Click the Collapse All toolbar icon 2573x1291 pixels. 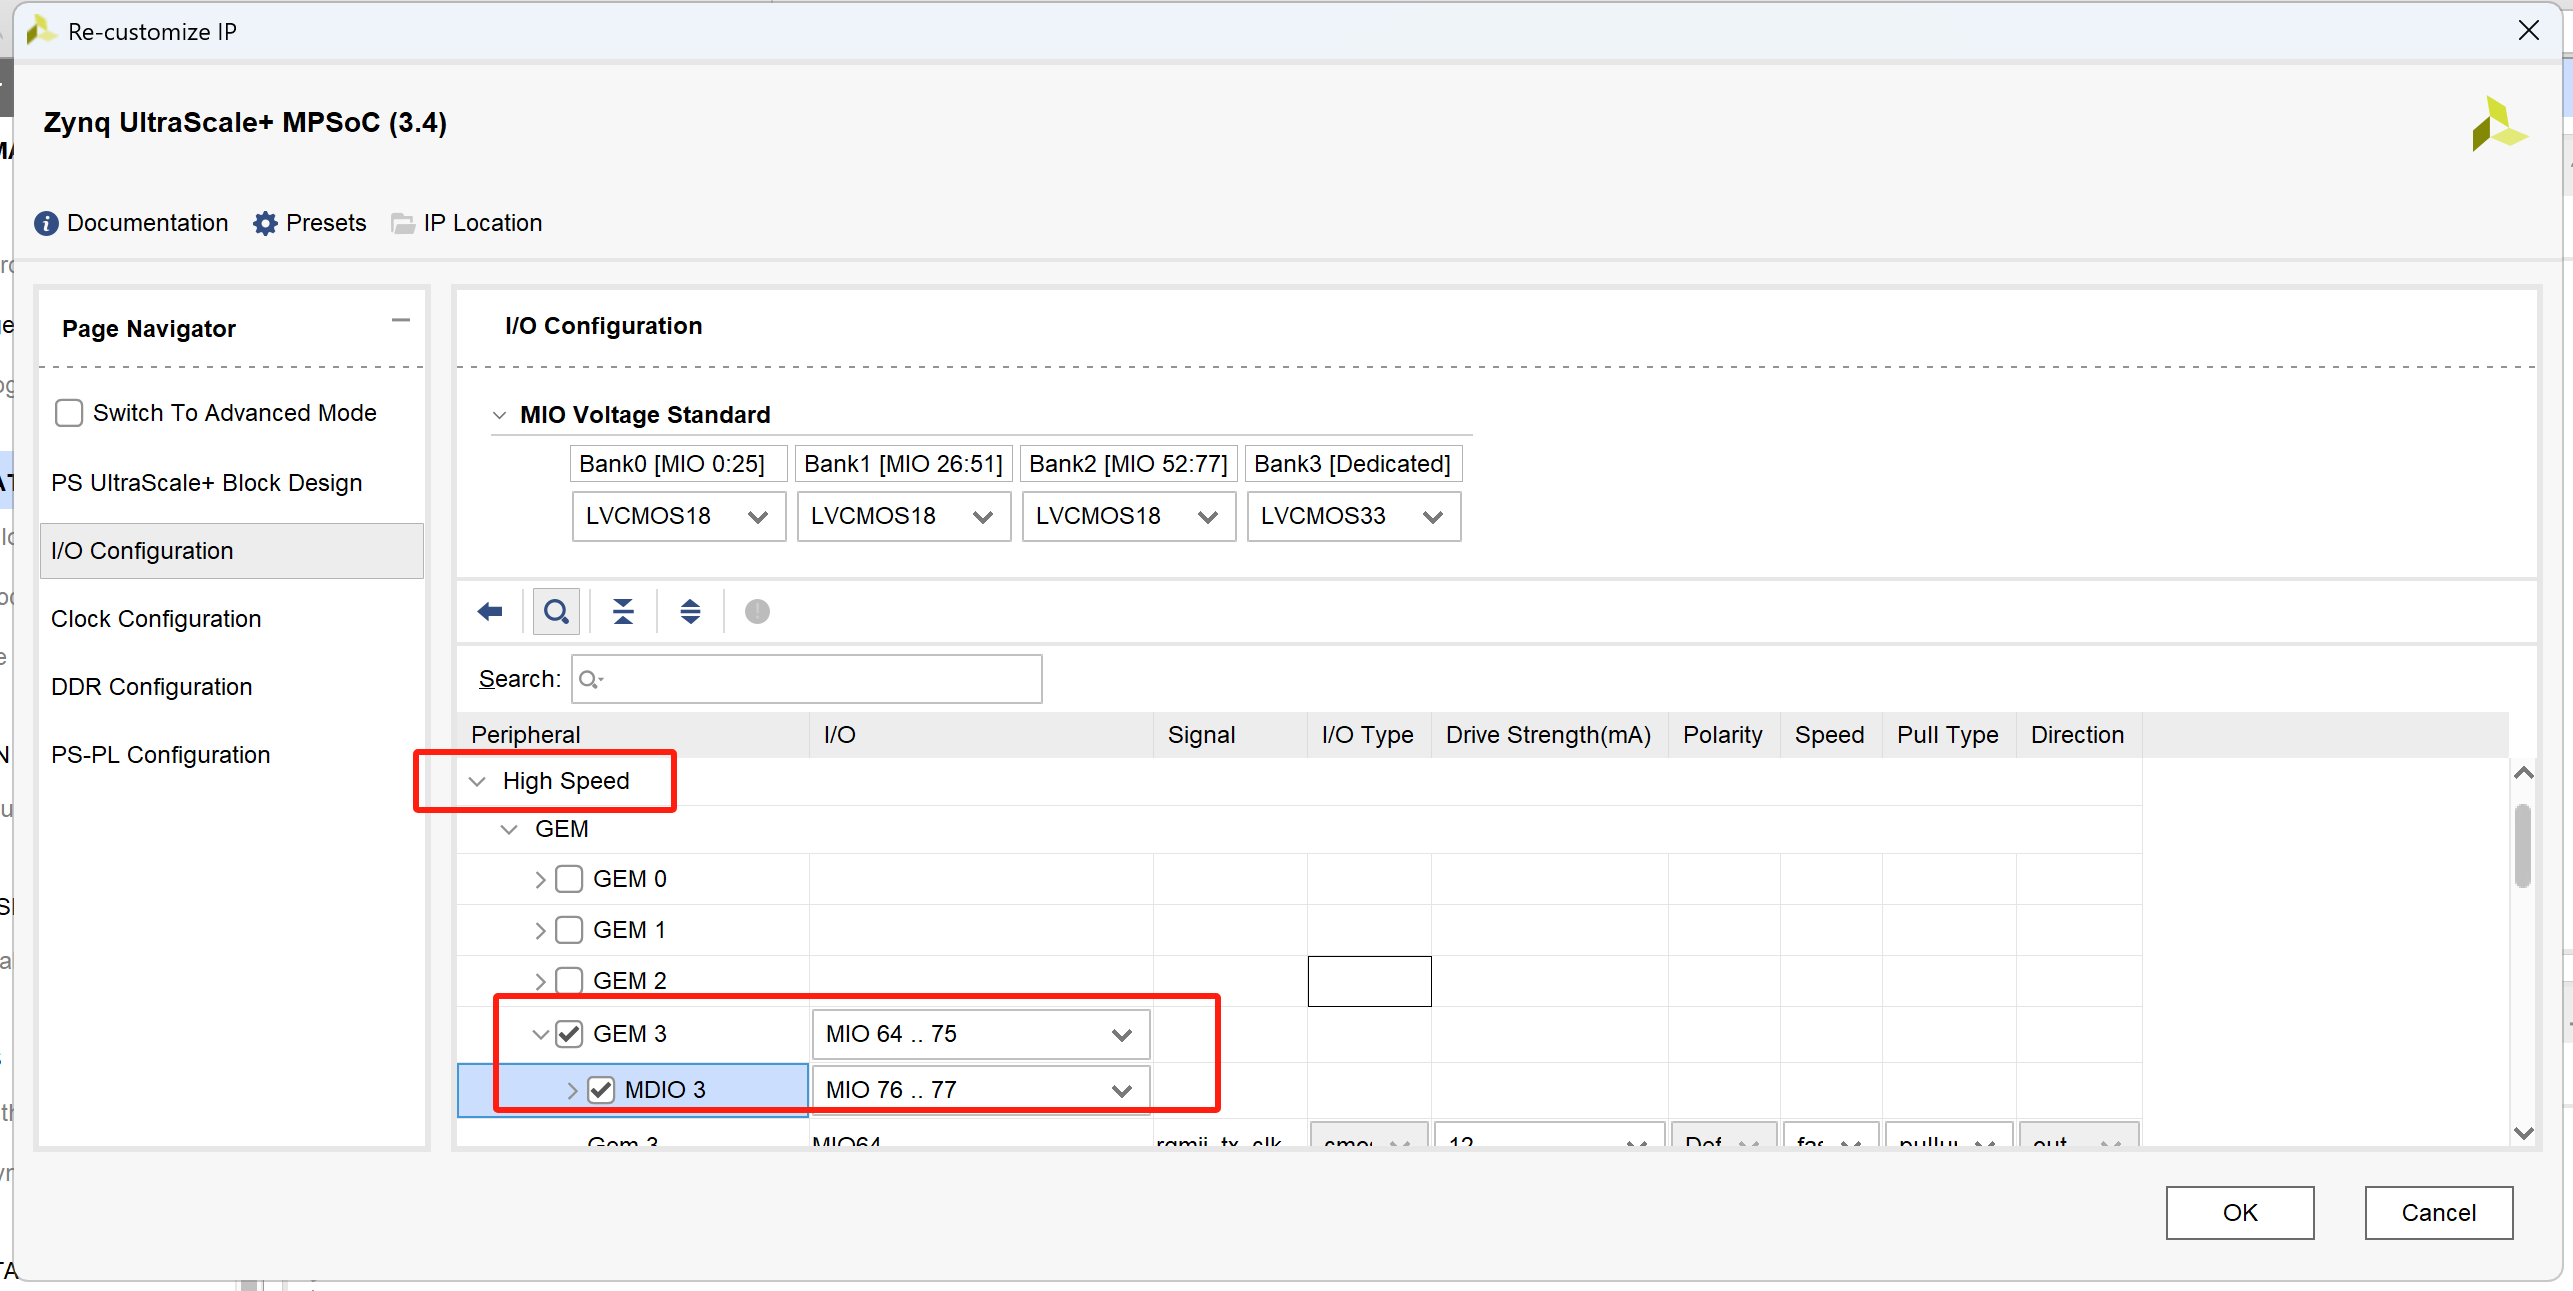[x=623, y=611]
